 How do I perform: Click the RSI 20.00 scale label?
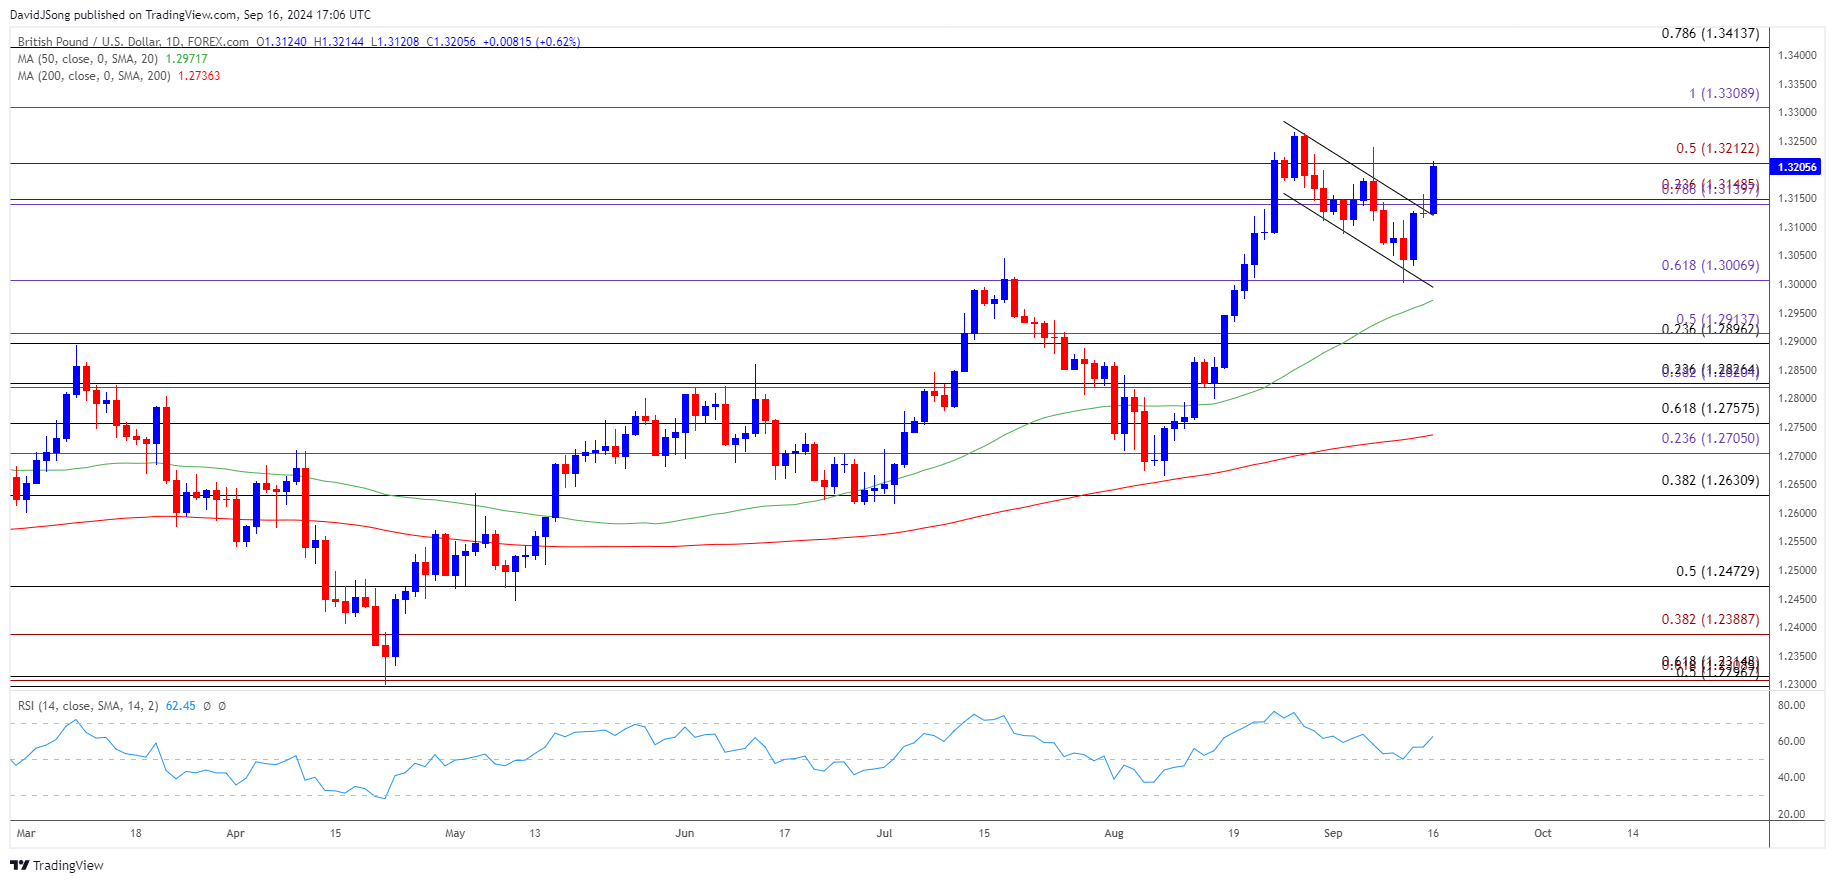[x=1791, y=814]
